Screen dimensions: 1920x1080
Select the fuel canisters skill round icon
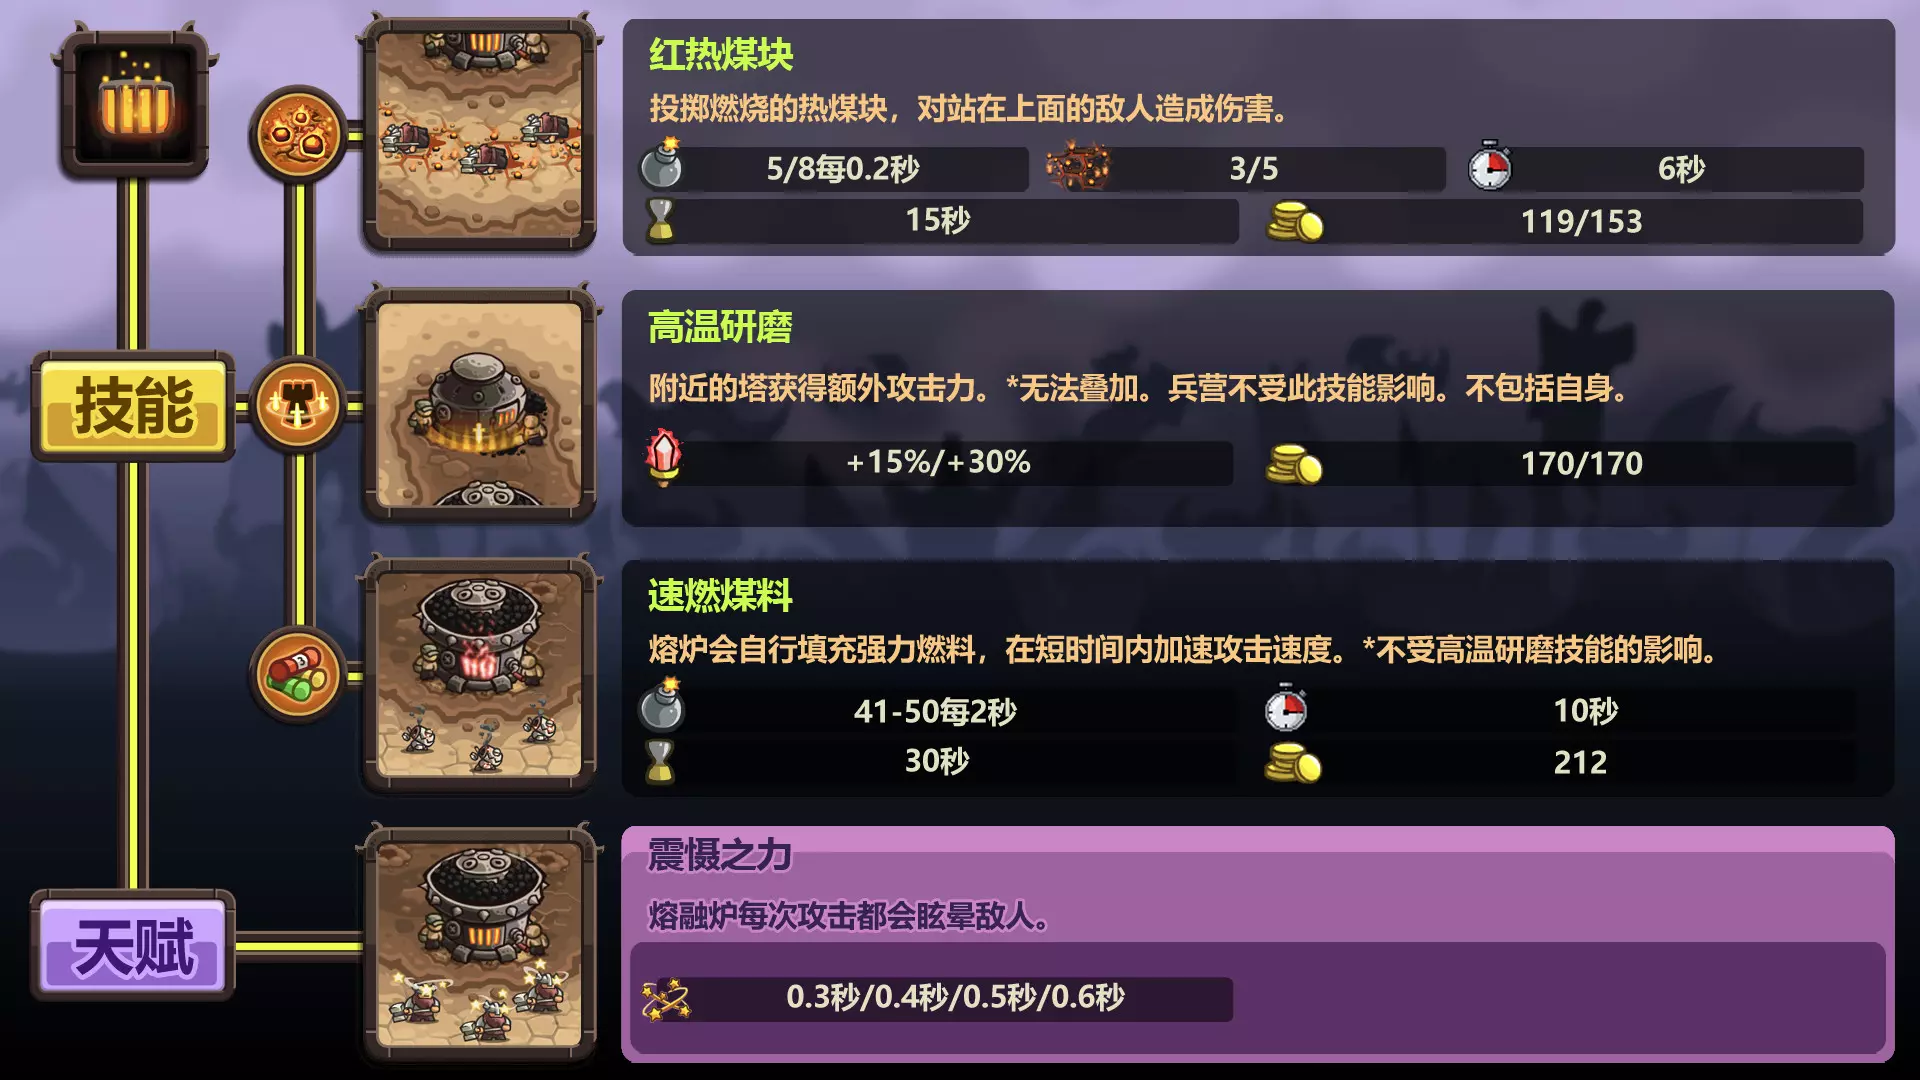[297, 675]
